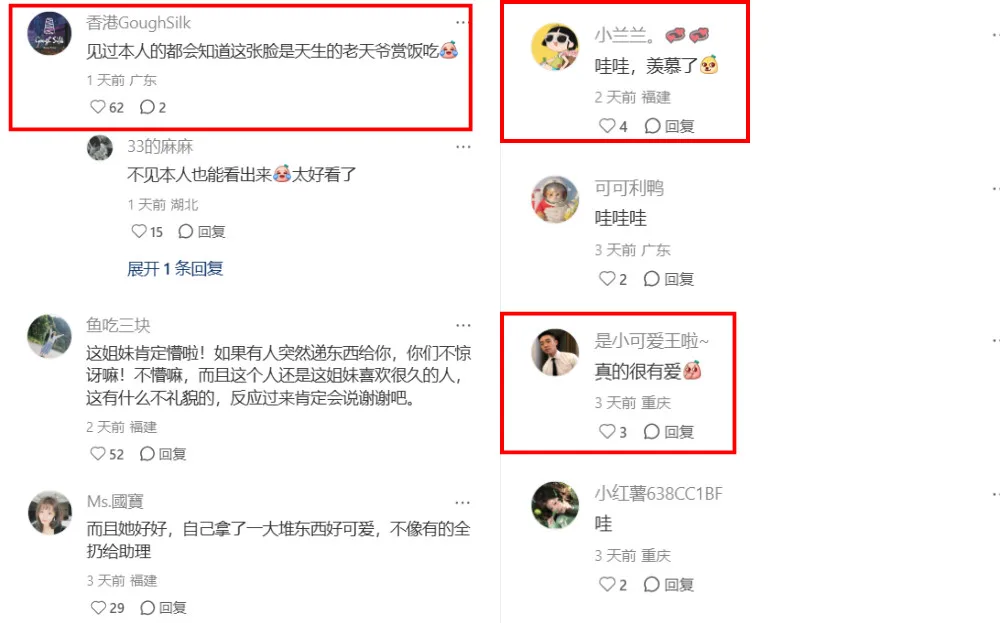The height and width of the screenshot is (623, 1000).
Task: Like Ms.國寶's comment with 29 likes
Action: 107,608
